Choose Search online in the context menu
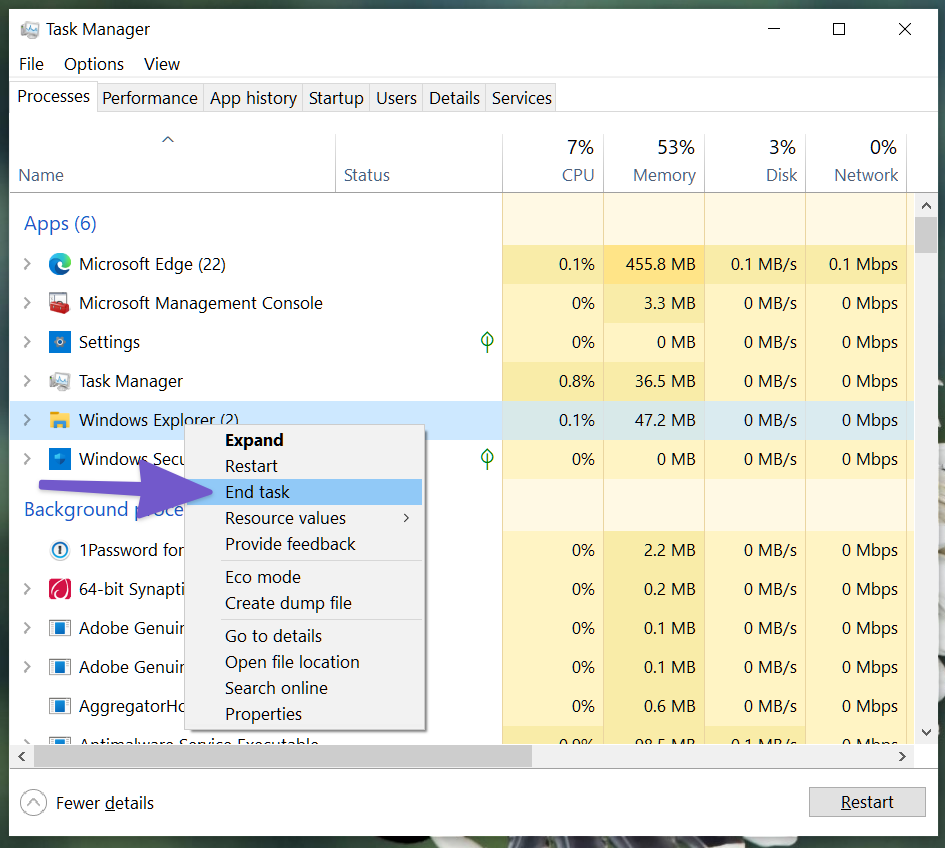Viewport: 945px width, 848px height. [304, 688]
